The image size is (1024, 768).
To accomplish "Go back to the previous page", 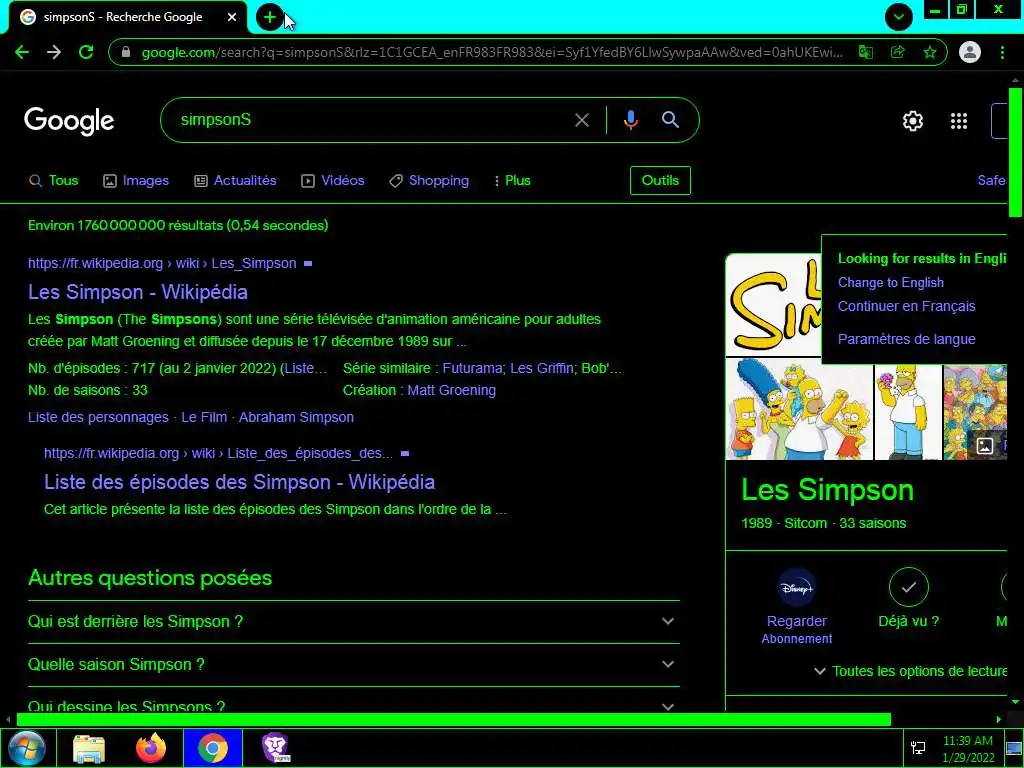I will [x=22, y=52].
